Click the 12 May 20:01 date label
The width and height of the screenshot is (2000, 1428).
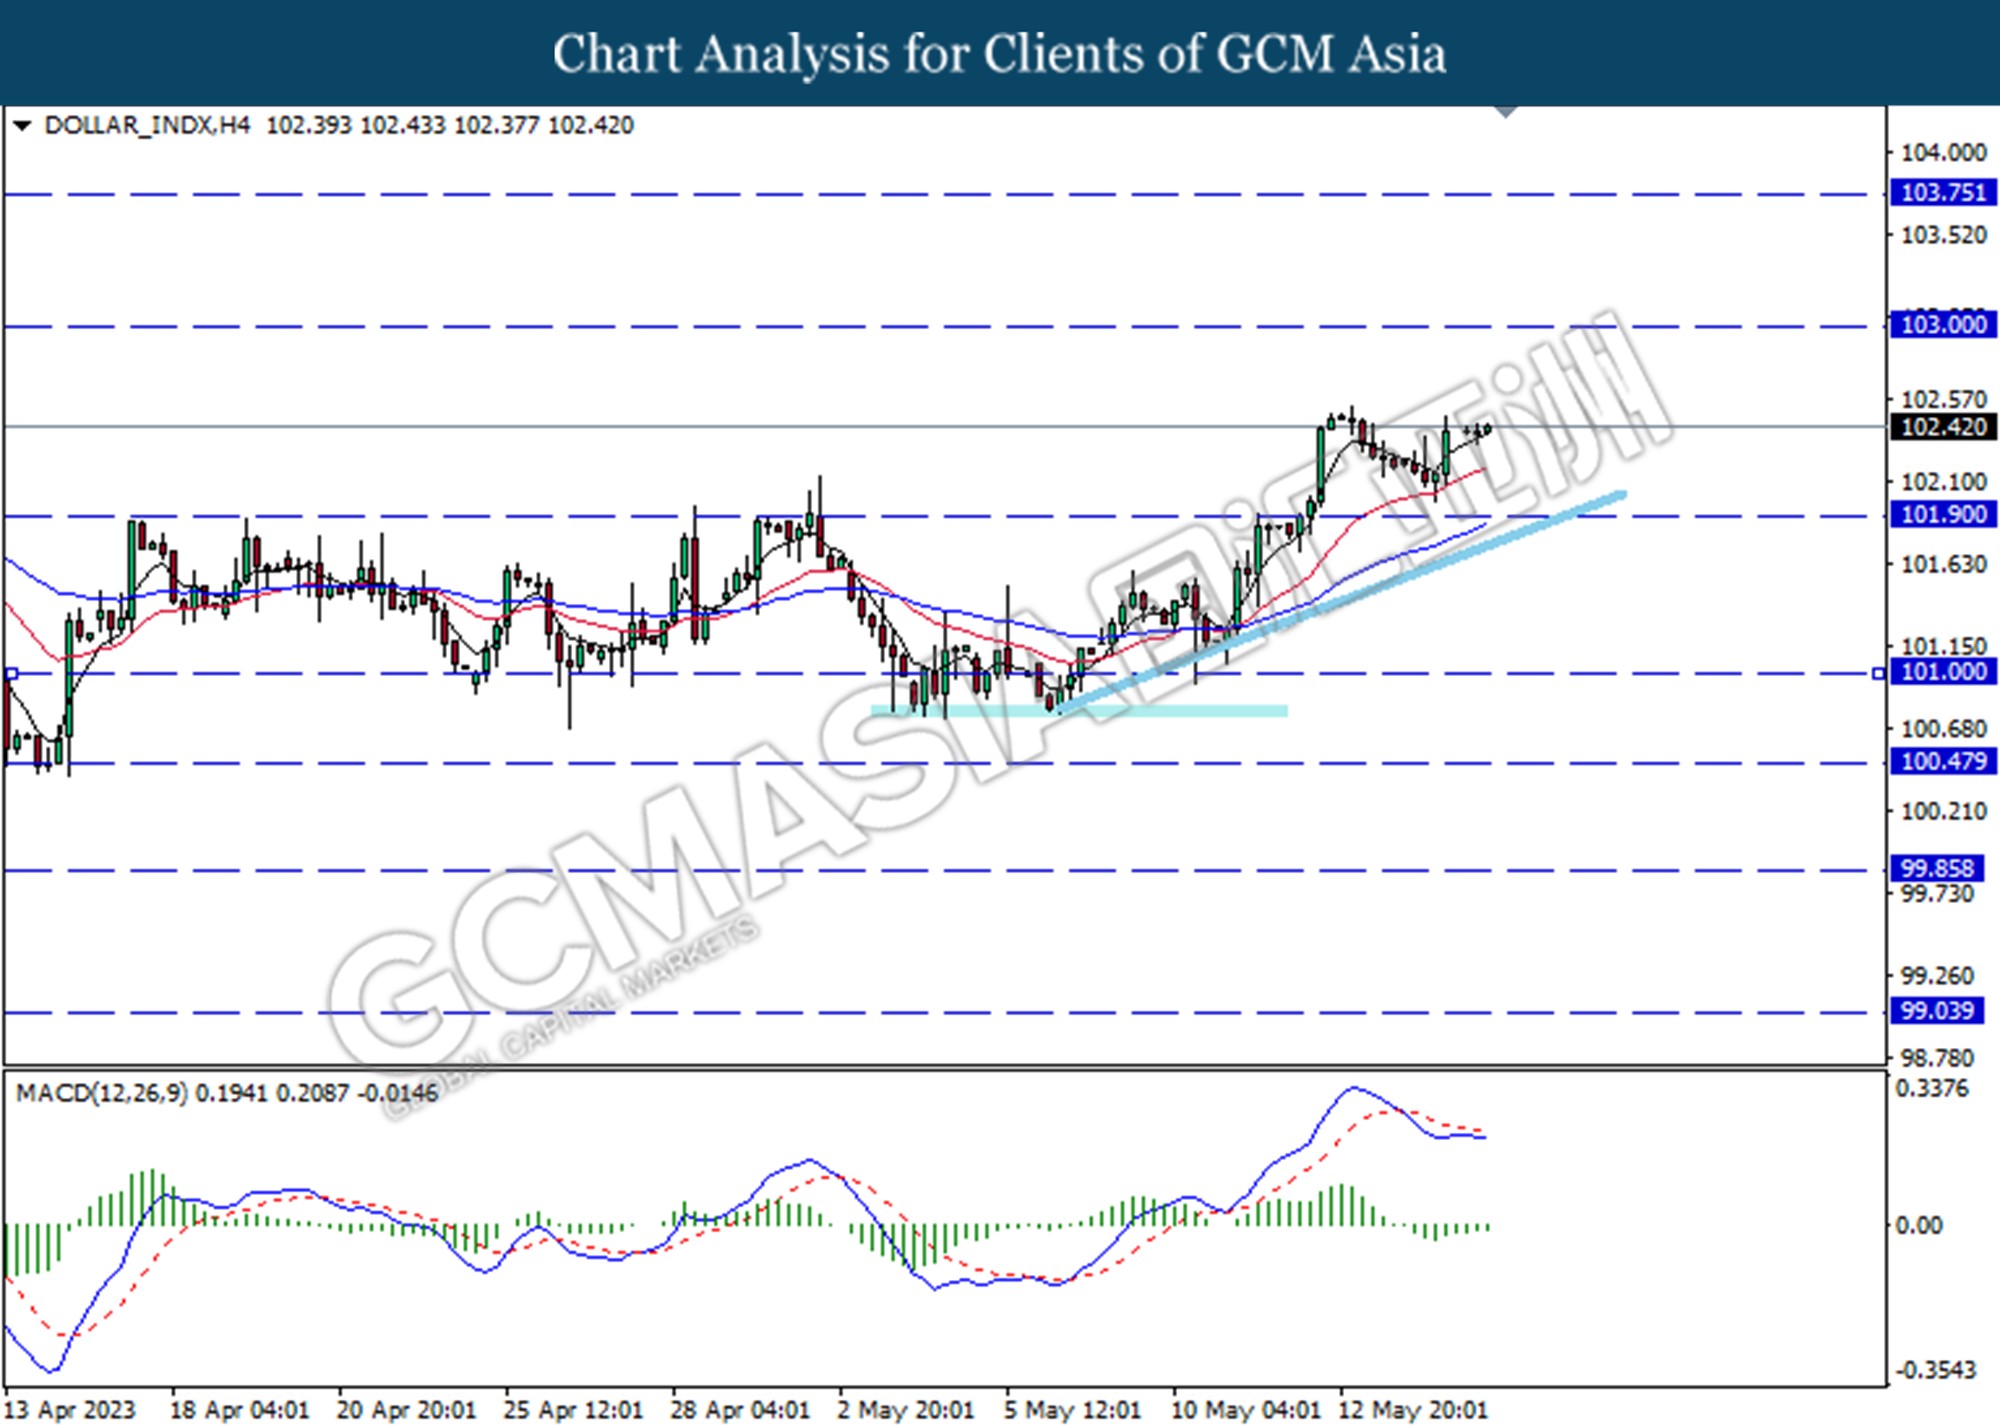tap(1412, 1410)
